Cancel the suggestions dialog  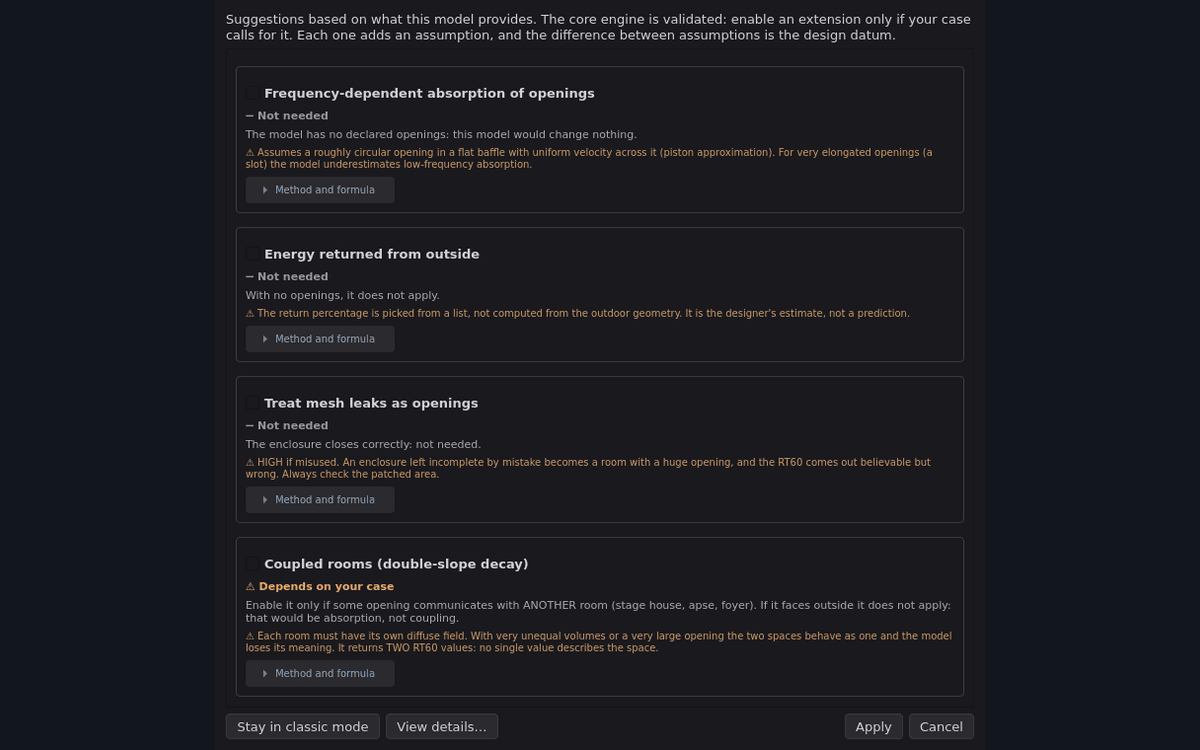[941, 727]
